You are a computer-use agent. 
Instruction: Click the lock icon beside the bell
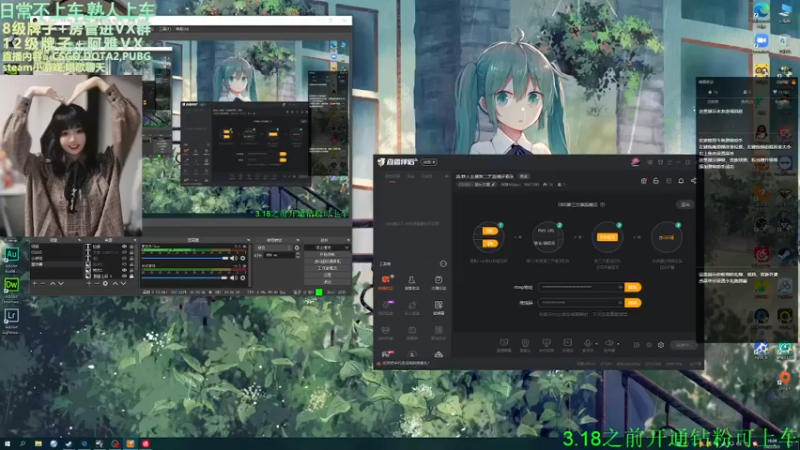pyautogui.click(x=656, y=181)
